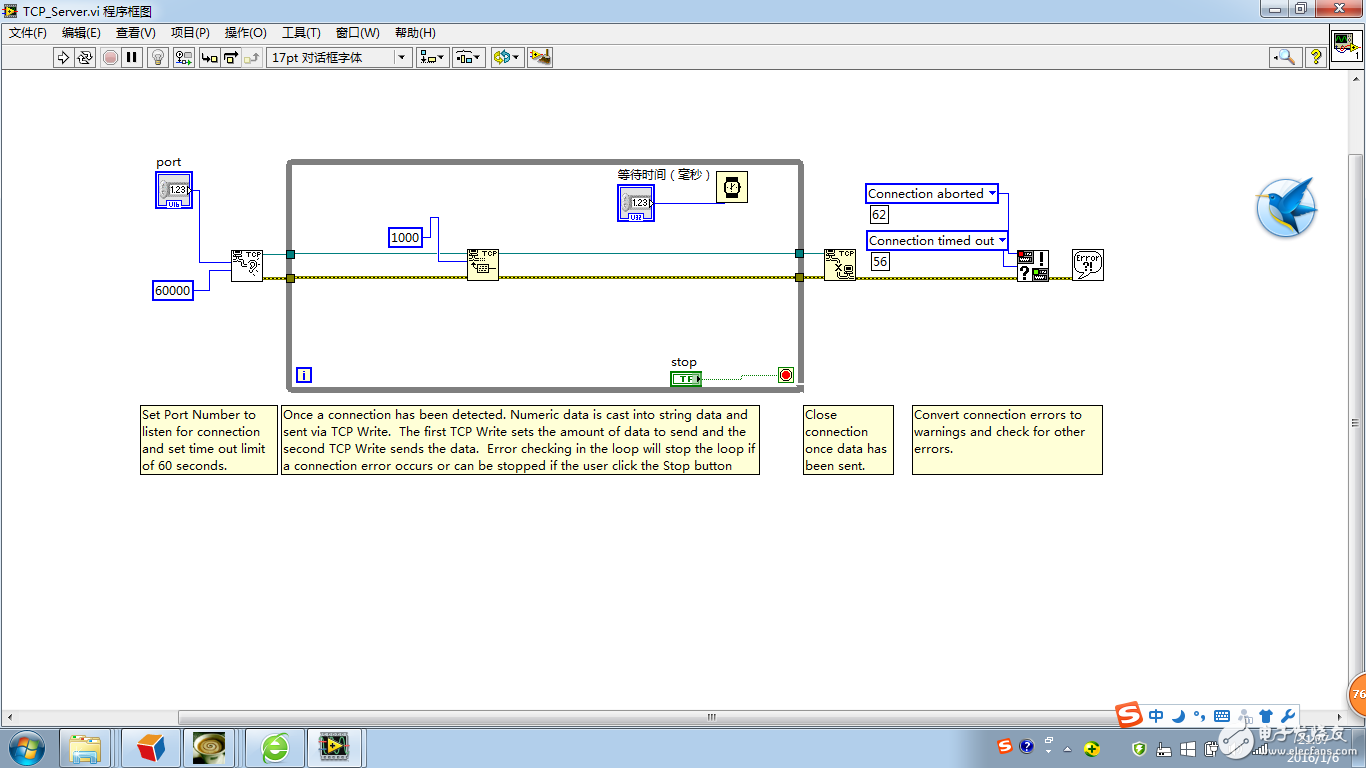
Task: Select the port numeric control terminal
Action: (174, 190)
